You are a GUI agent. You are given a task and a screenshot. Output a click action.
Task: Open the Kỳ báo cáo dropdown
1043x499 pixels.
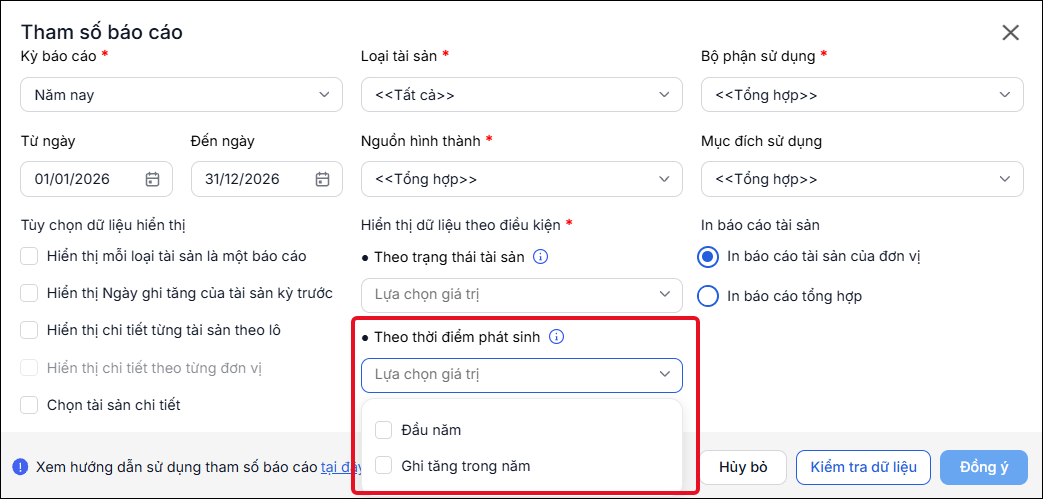pyautogui.click(x=182, y=94)
